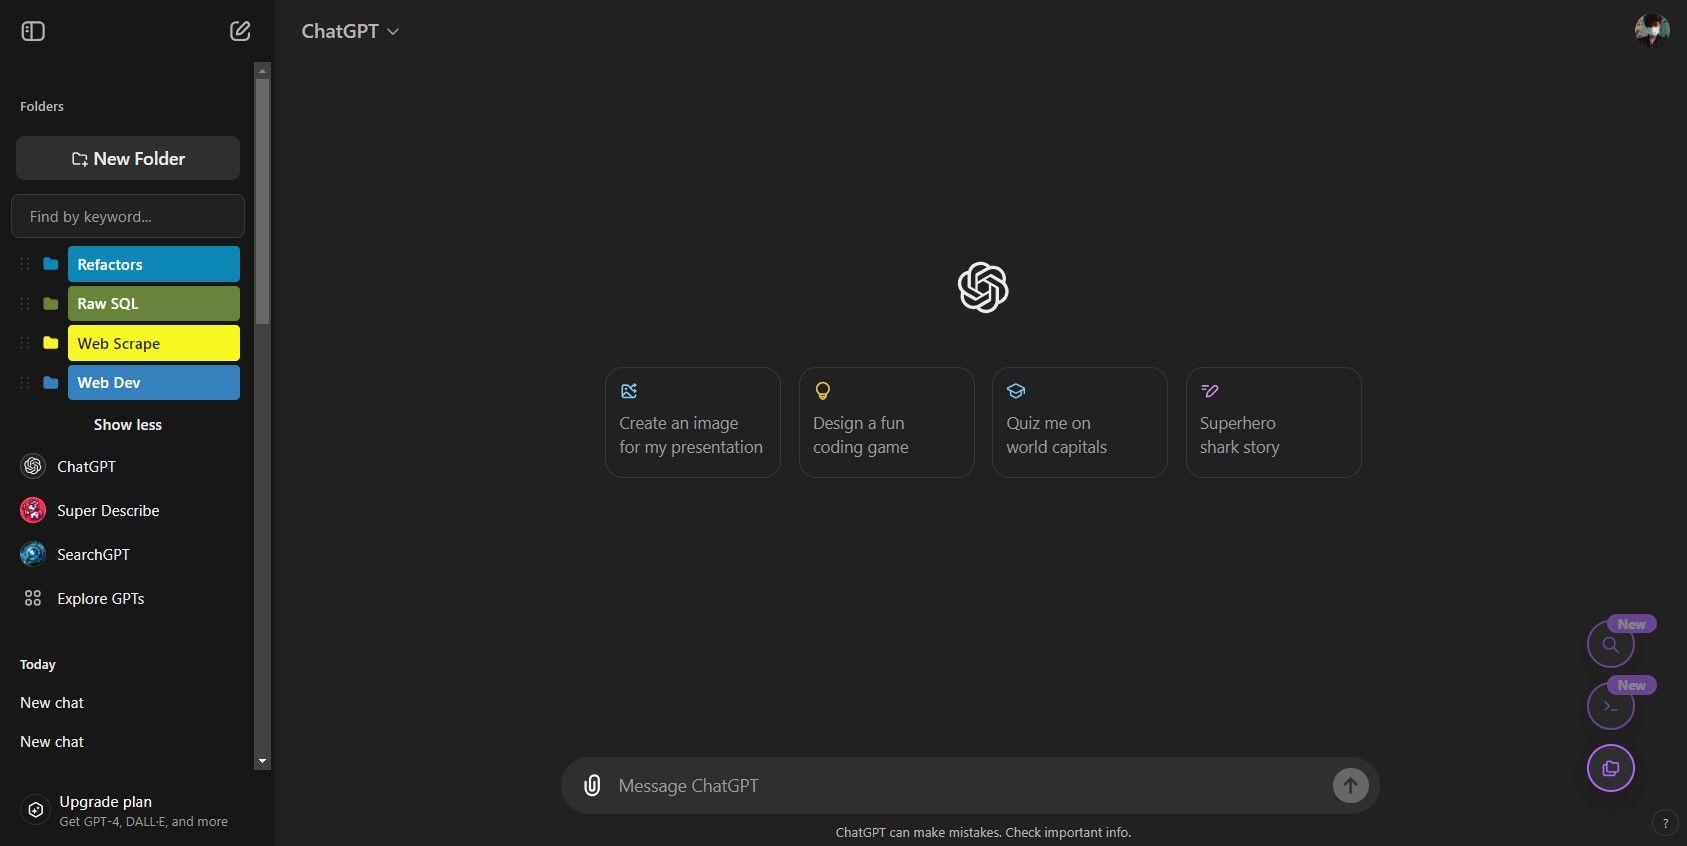Click the ChatGPT logo icon in sidebar
This screenshot has width=1687, height=846.
(33, 466)
